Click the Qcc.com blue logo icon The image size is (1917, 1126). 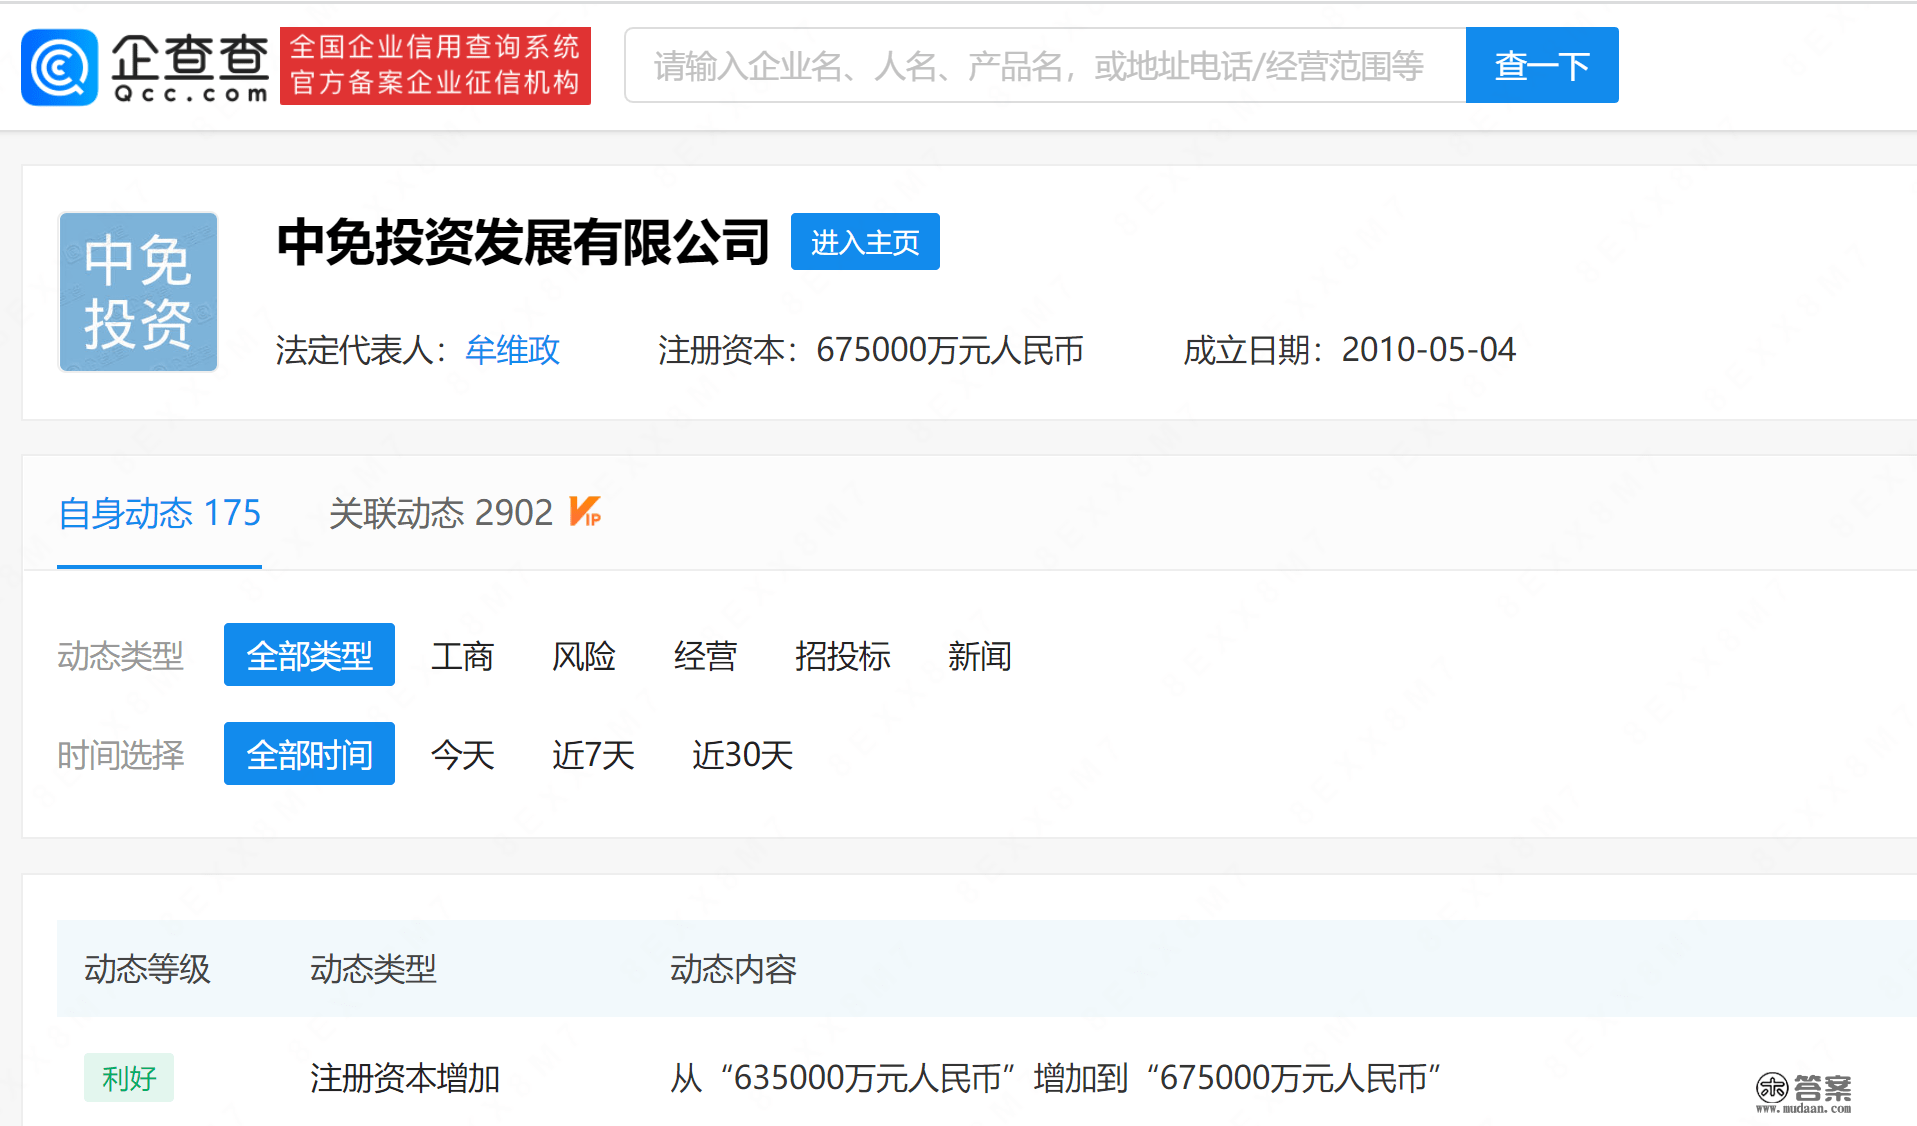(x=59, y=66)
